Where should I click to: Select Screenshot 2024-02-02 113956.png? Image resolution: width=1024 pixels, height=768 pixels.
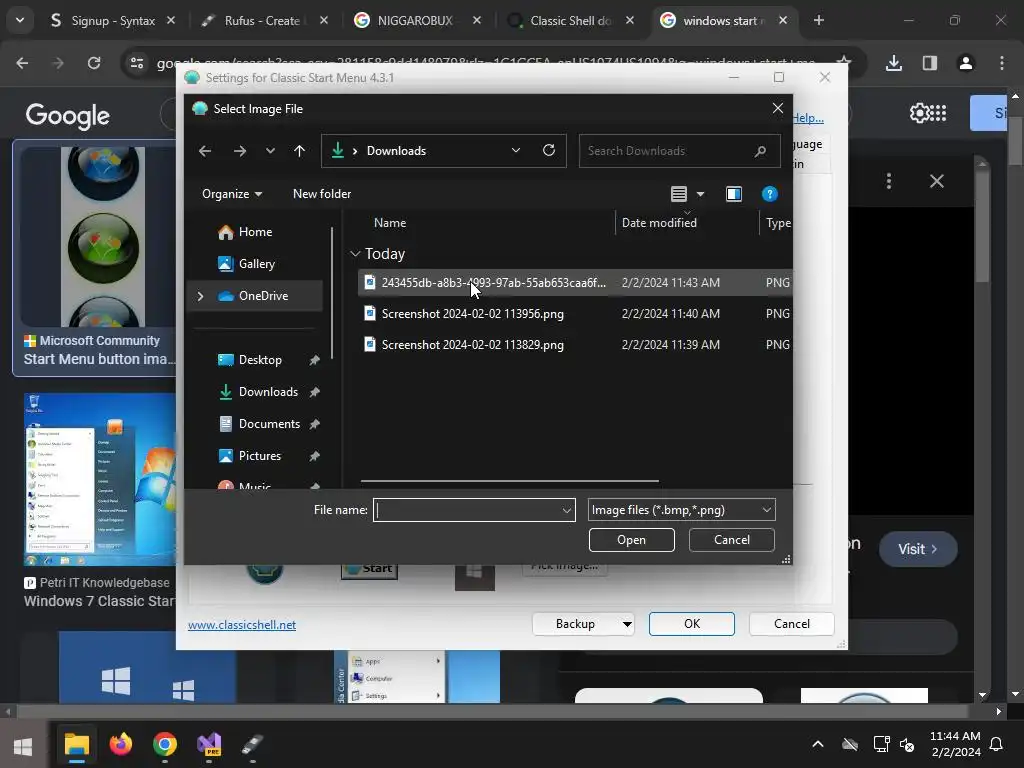click(575, 313)
